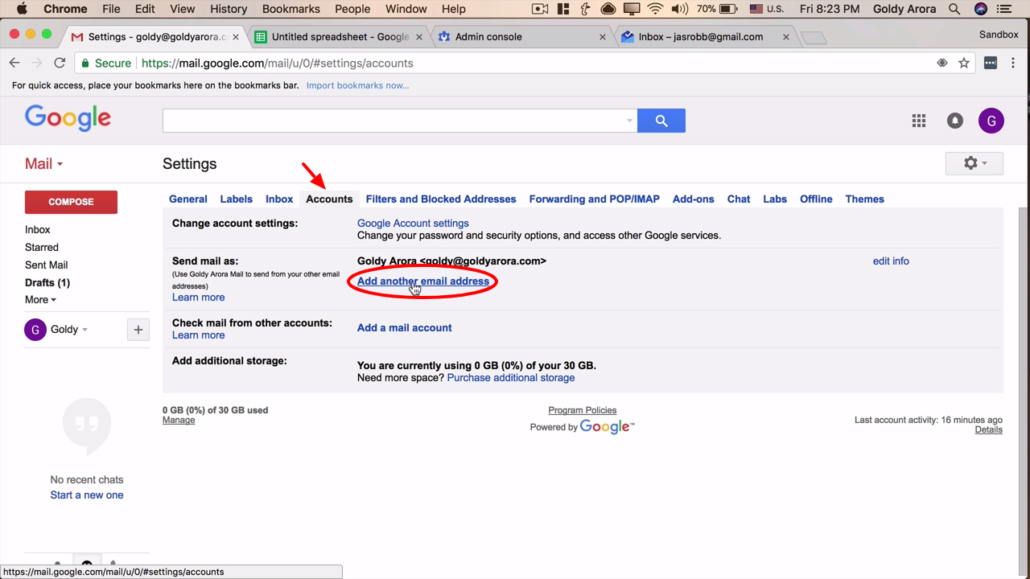
Task: Close the Admin console tab
Action: (602, 37)
